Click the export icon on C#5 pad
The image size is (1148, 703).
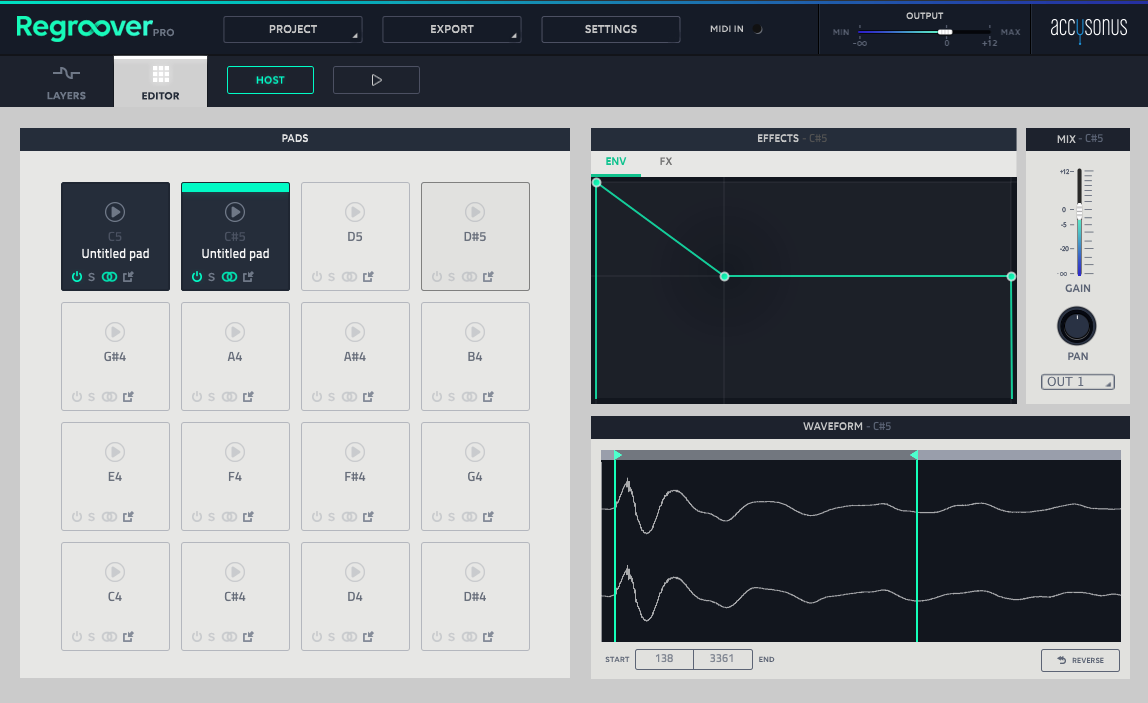248,277
